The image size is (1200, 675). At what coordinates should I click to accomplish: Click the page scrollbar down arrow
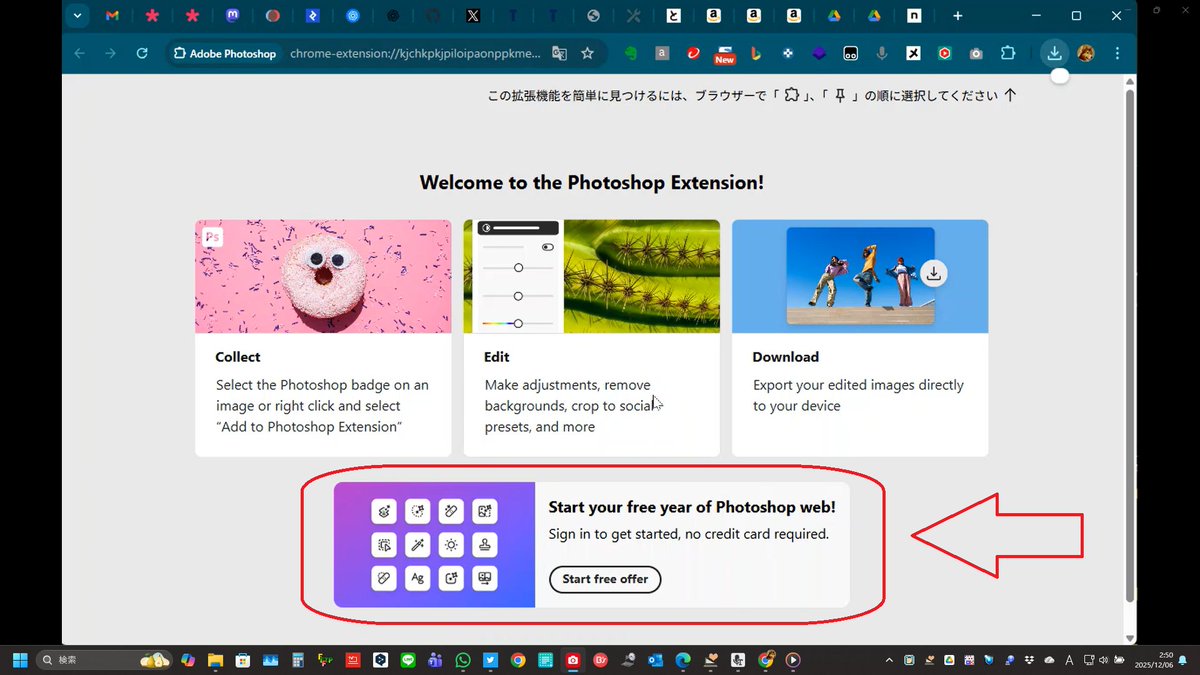click(x=1131, y=638)
